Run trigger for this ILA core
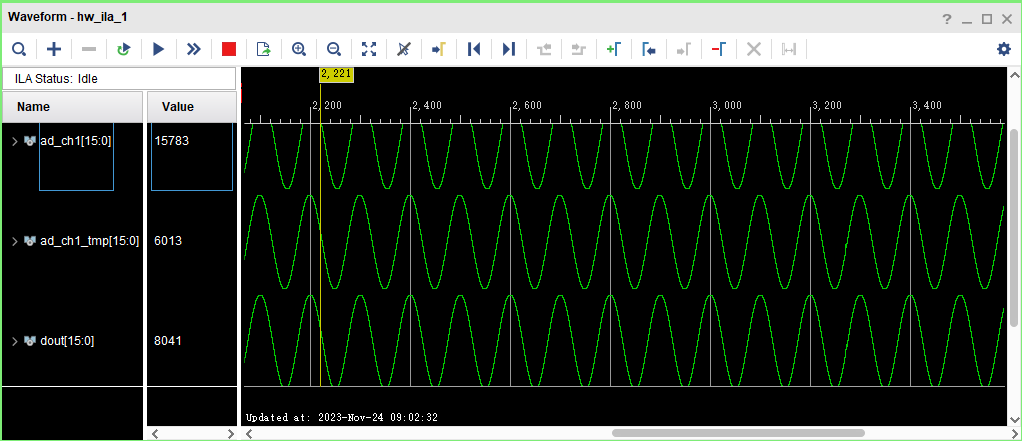The width and height of the screenshot is (1022, 441). 158,49
